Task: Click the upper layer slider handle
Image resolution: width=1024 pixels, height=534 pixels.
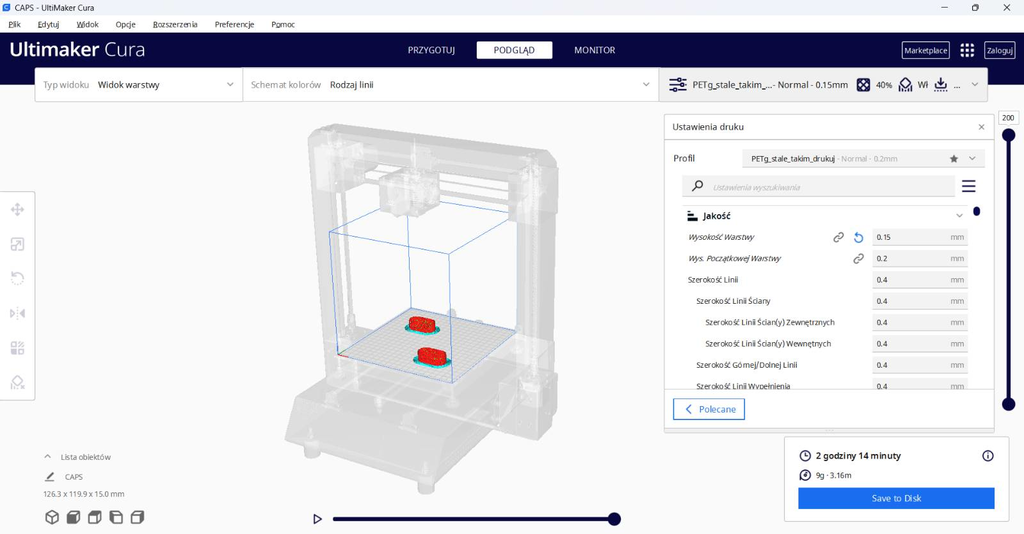Action: [x=1008, y=135]
